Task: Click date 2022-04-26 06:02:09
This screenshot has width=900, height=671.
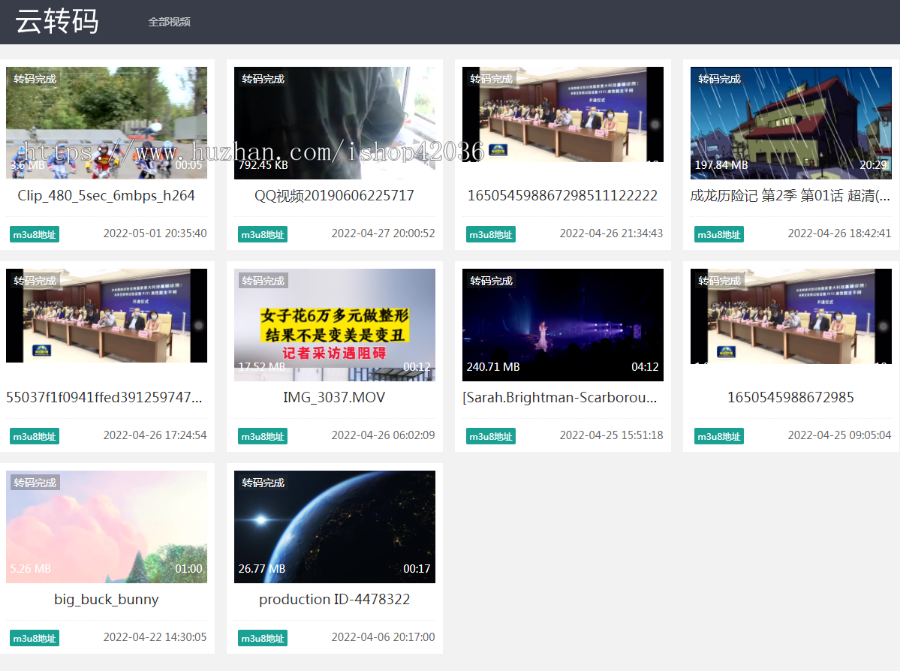Action: click(383, 435)
